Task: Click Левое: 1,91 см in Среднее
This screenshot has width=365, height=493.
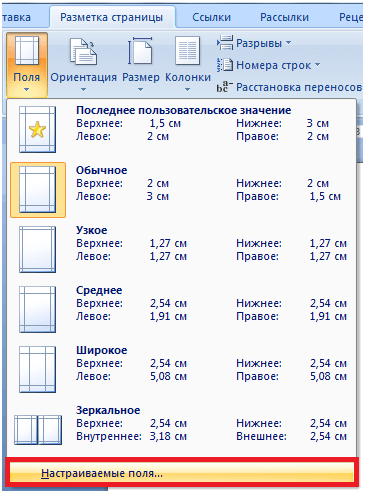Action: point(131,316)
